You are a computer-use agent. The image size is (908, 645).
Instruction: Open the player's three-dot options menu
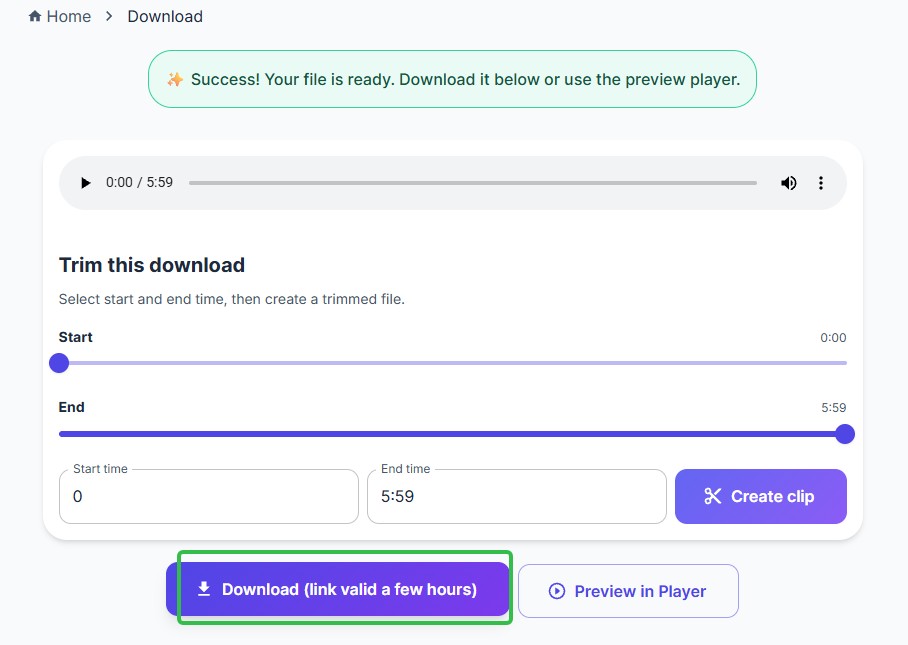coord(821,182)
